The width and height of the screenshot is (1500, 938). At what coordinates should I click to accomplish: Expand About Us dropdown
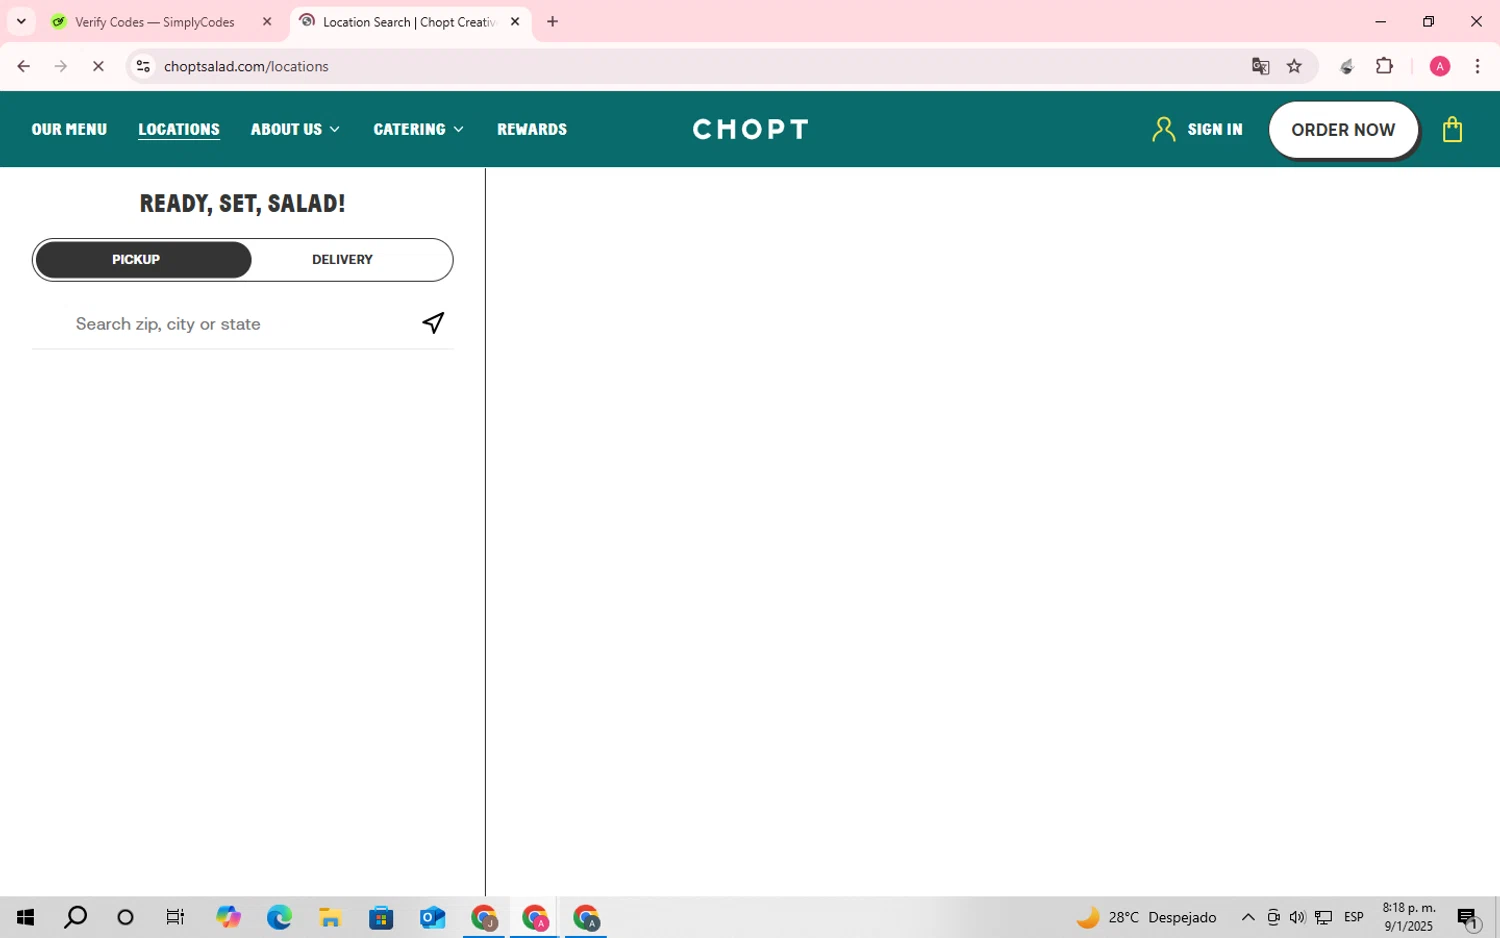pos(295,129)
